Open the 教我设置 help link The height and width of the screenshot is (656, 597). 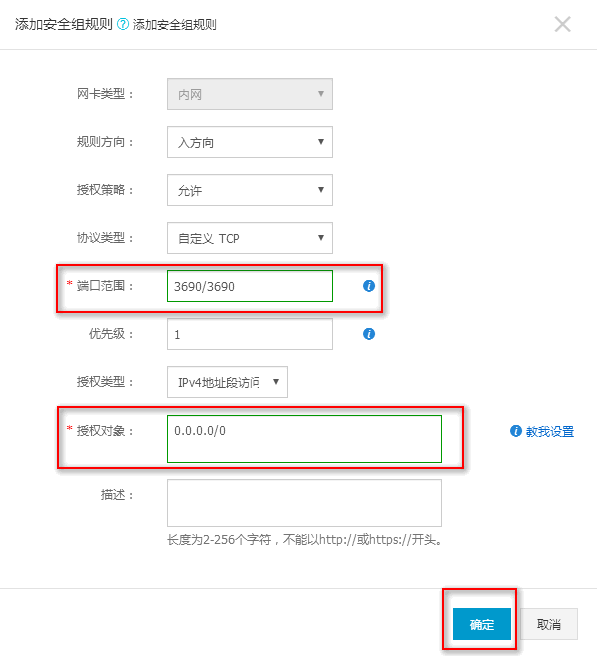click(550, 431)
